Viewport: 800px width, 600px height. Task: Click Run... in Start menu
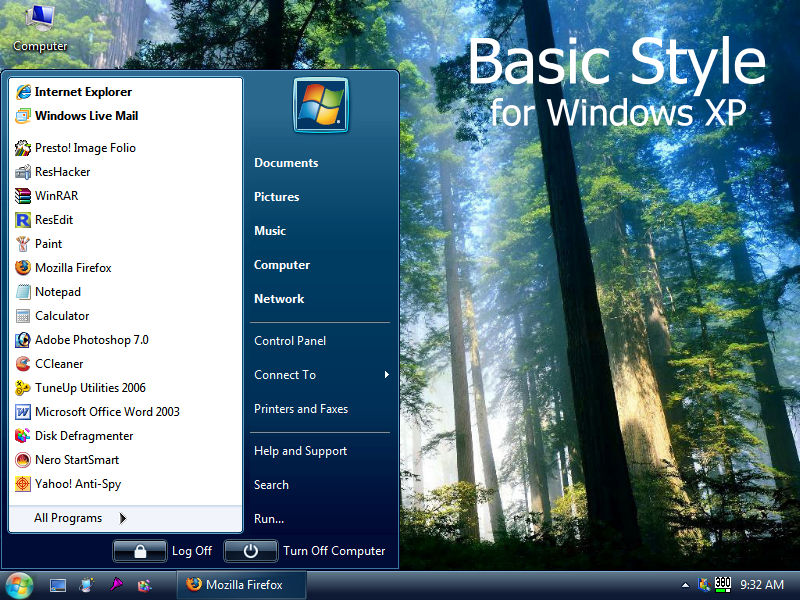[x=269, y=519]
